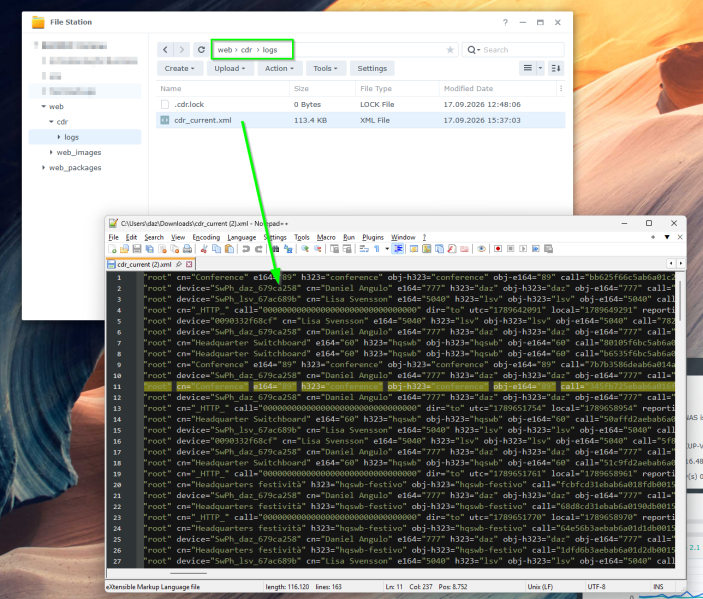Close the cdr_current (2).xml tab with red X
The image size is (703, 599).
point(189,265)
